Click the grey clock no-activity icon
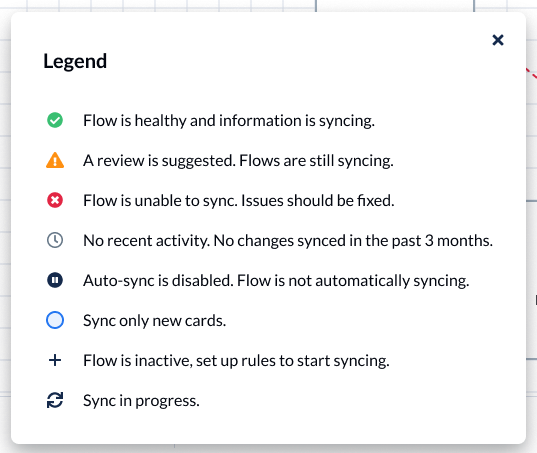Screen dimensions: 537x453 [x=55, y=240]
